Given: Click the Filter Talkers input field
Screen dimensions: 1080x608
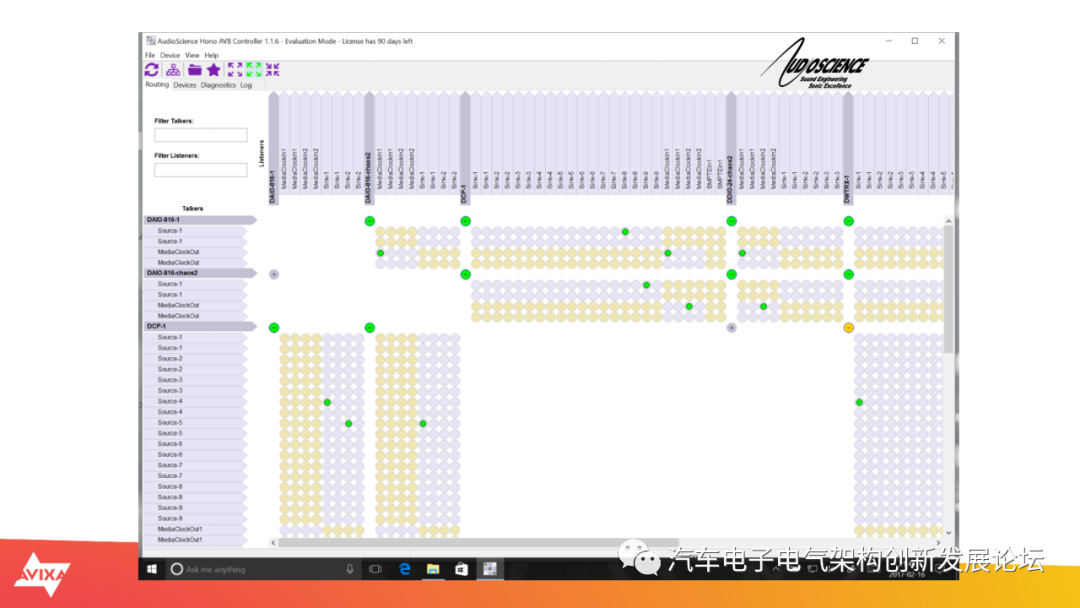Looking at the screenshot, I should click(x=200, y=135).
